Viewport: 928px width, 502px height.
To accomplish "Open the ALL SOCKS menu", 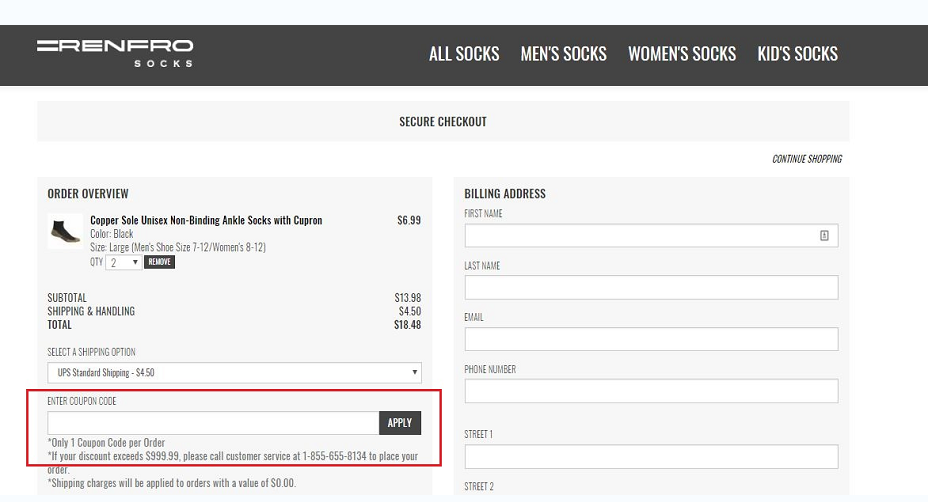I will coord(464,54).
